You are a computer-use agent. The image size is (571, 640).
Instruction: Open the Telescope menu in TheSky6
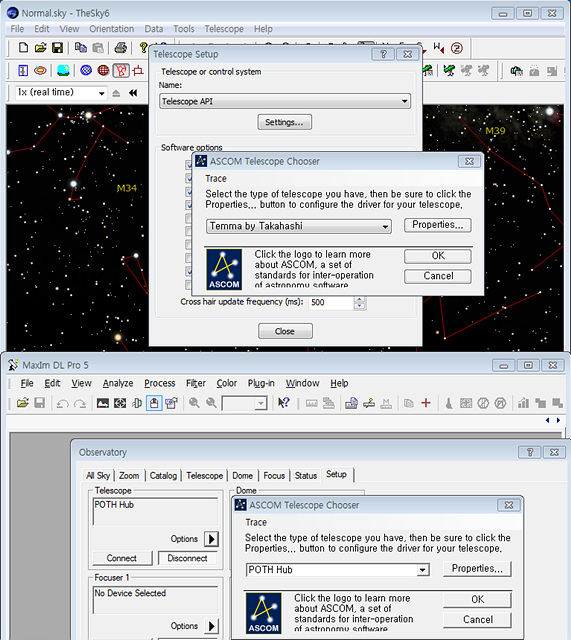pyautogui.click(x=224, y=29)
